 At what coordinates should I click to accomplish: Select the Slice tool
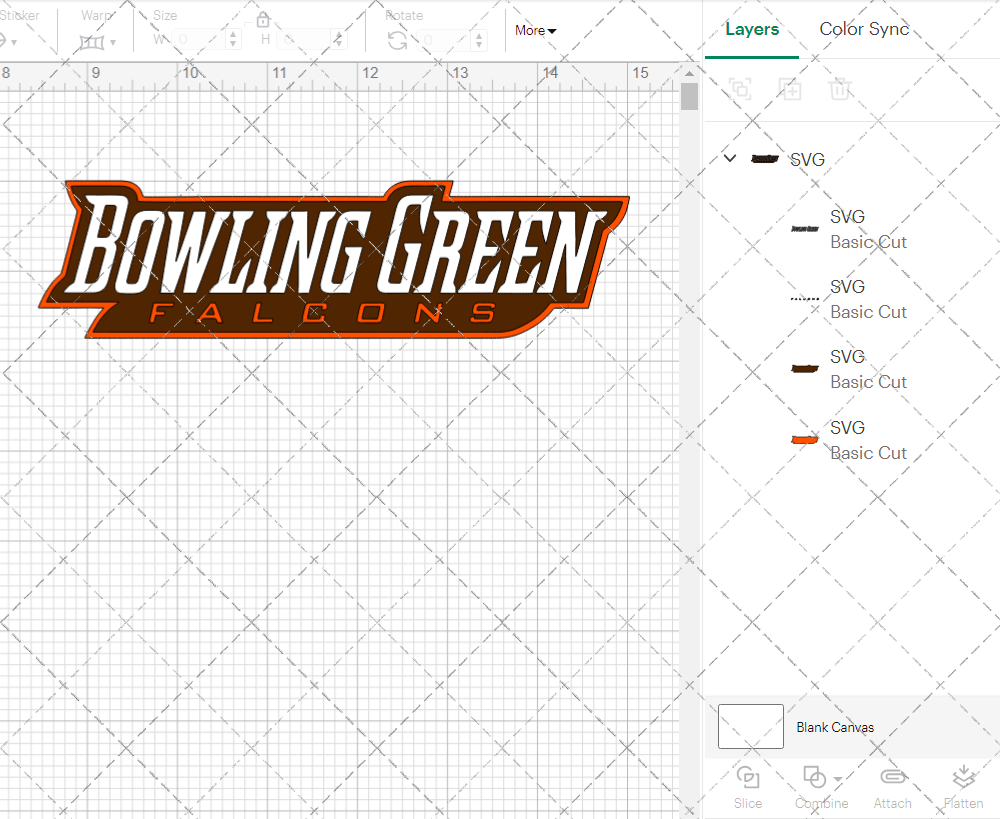[x=748, y=787]
